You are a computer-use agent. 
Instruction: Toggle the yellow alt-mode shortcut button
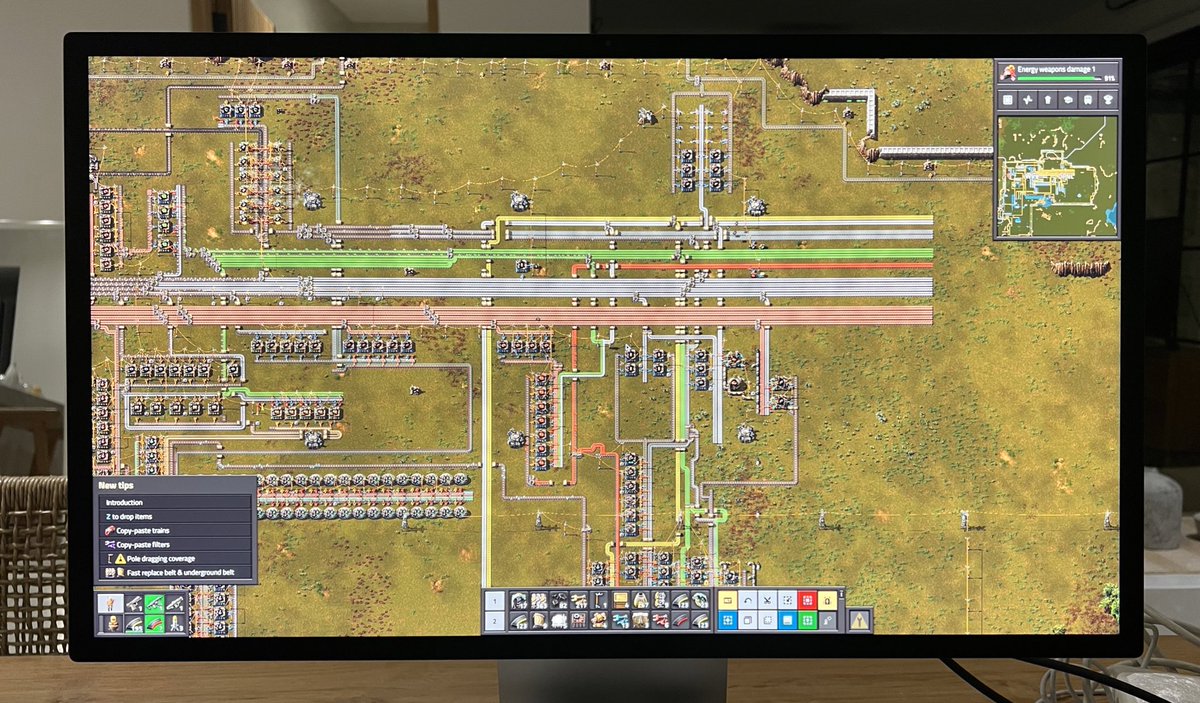[727, 600]
